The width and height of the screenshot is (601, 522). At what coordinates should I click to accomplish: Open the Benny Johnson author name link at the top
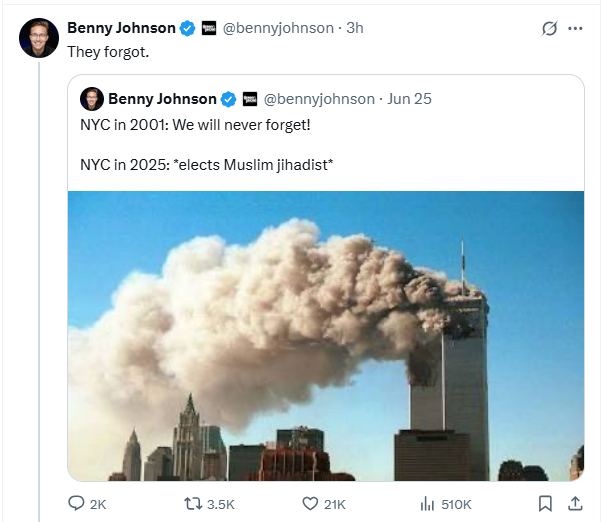[x=121, y=28]
